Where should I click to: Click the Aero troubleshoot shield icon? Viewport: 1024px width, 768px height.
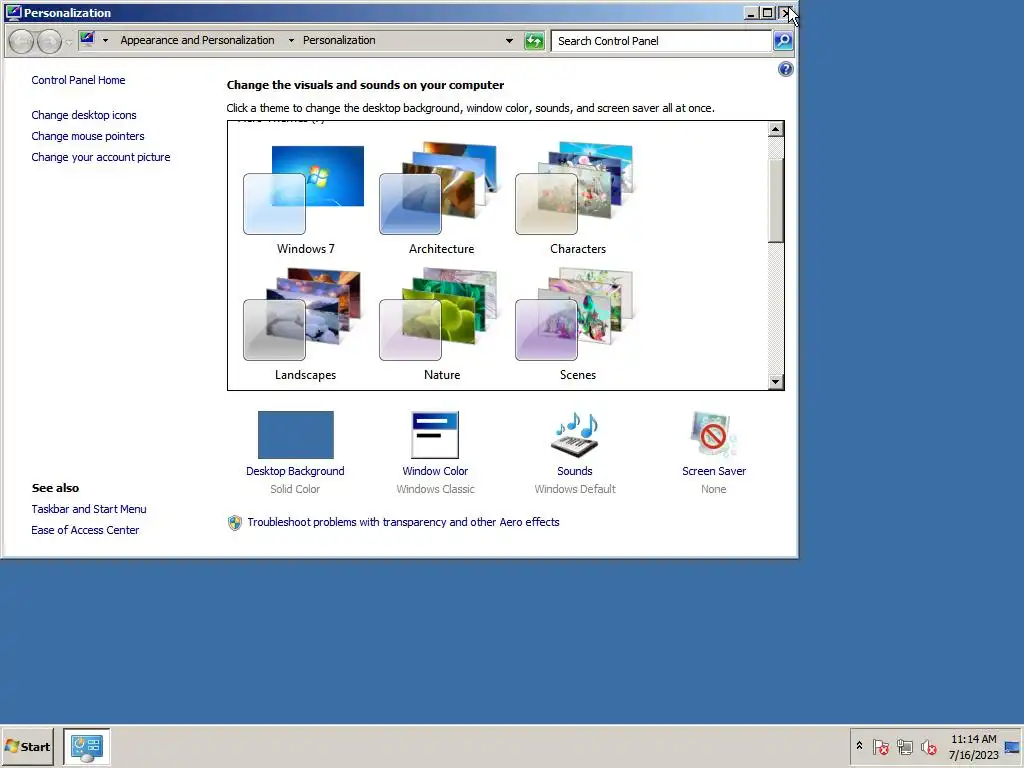[234, 522]
